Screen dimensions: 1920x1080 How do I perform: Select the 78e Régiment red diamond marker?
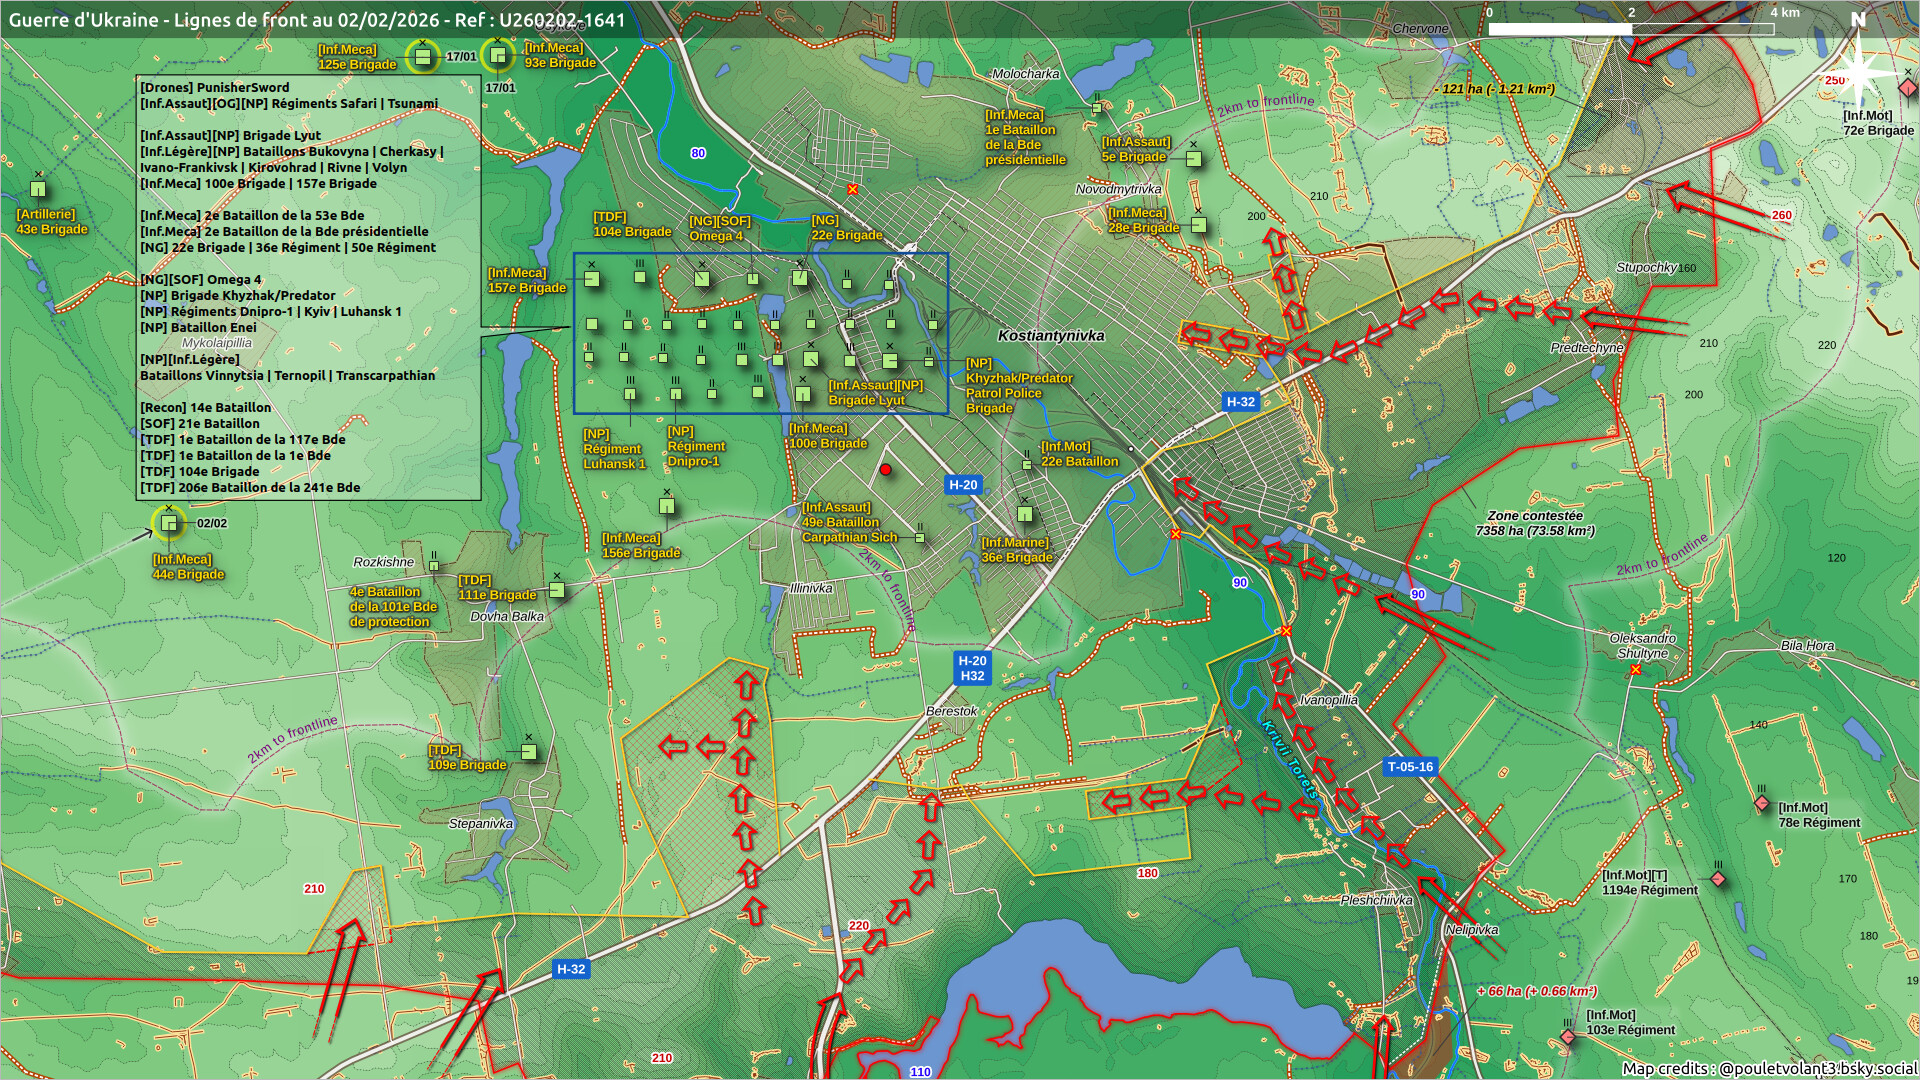pyautogui.click(x=1762, y=804)
